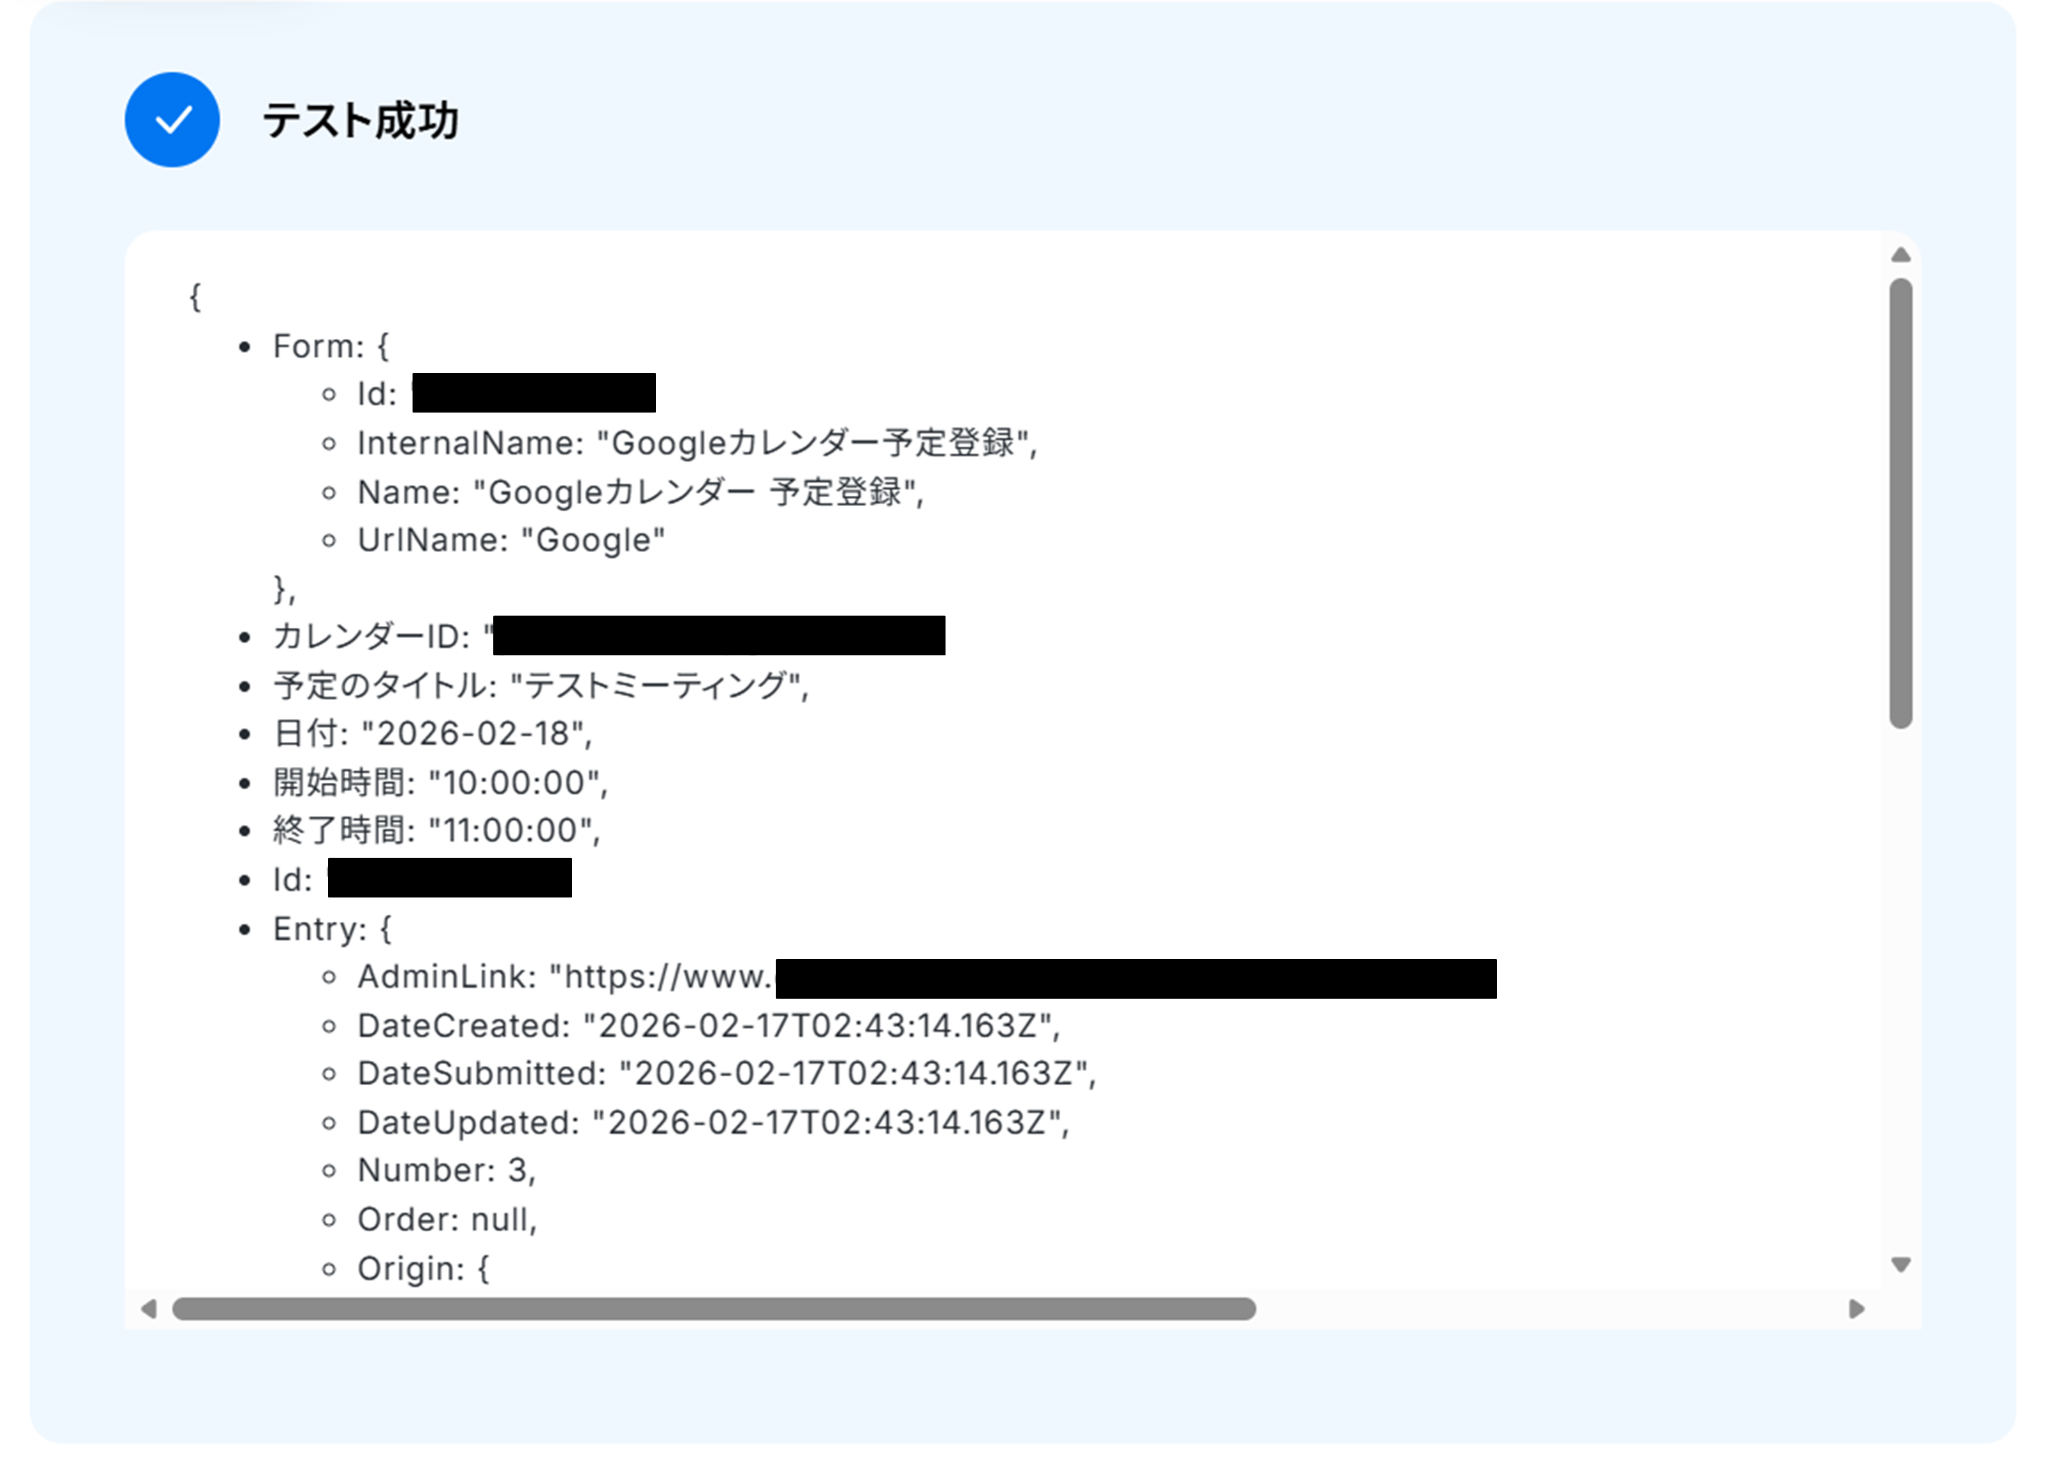Click the horizontal scrollbar thumb
This screenshot has width=2048, height=1461.
pyautogui.click(x=713, y=1309)
